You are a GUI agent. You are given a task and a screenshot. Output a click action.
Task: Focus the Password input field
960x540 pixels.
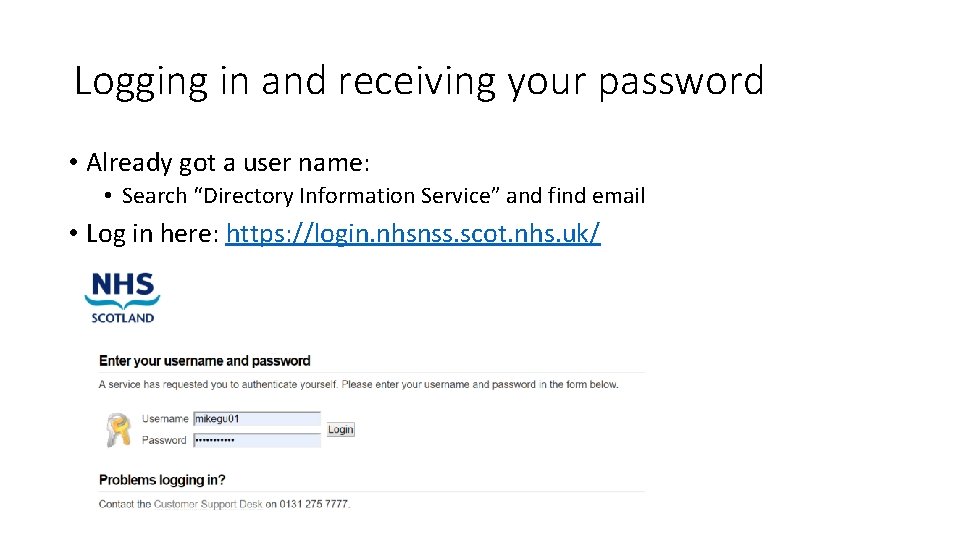tap(257, 440)
